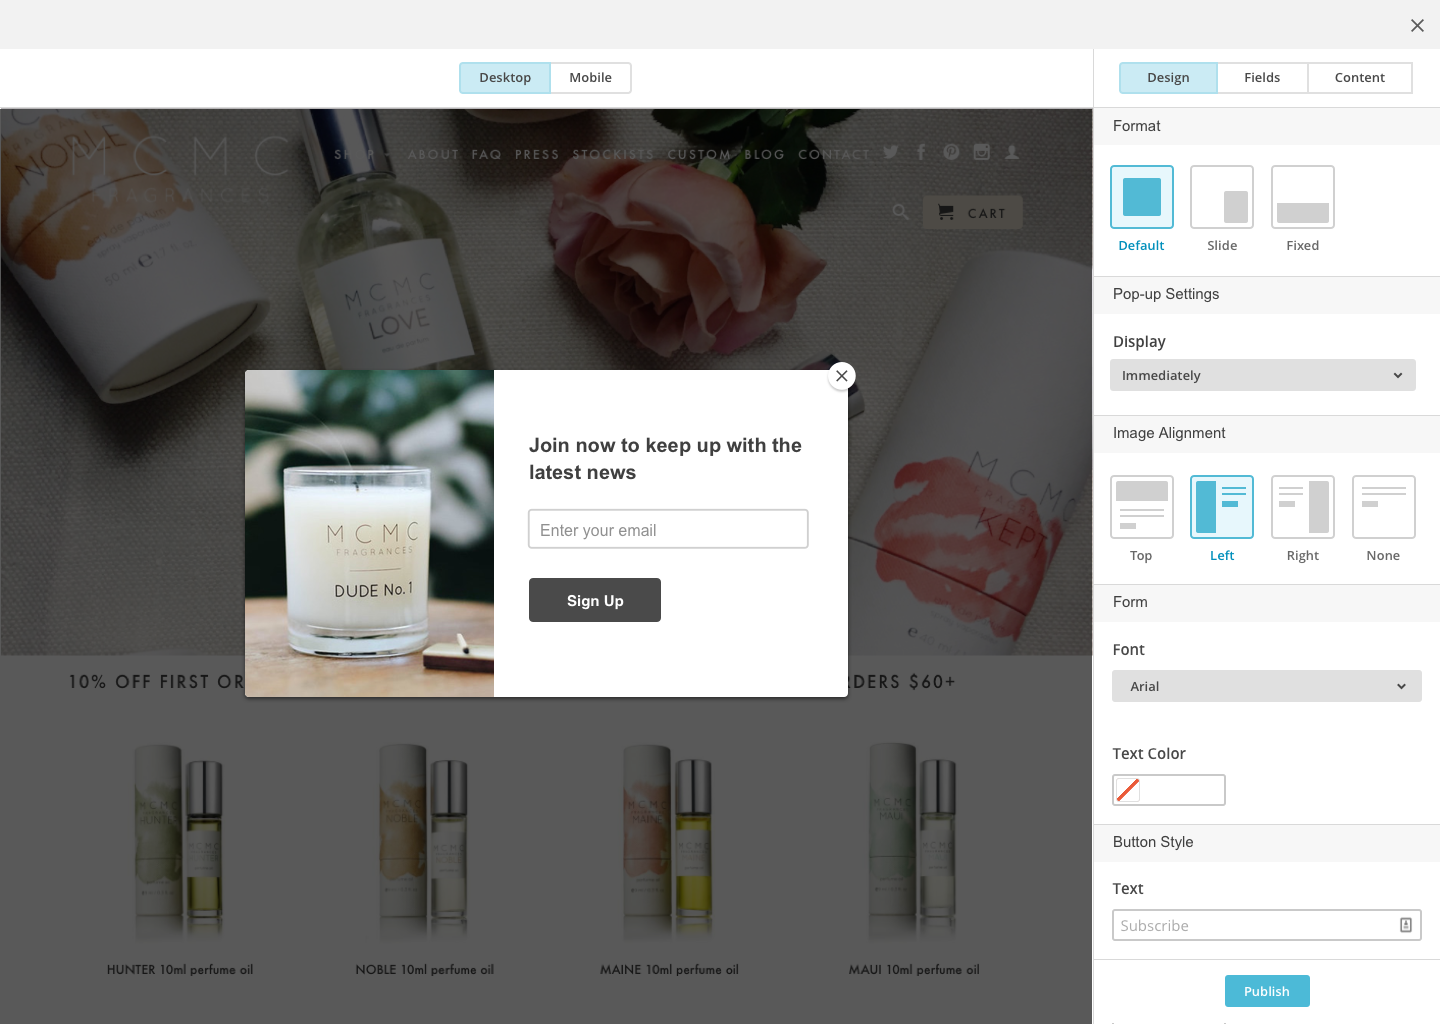Screen dimensions: 1440x1024
Task: Click the MAINE perfume oil product image
Action: [669, 842]
